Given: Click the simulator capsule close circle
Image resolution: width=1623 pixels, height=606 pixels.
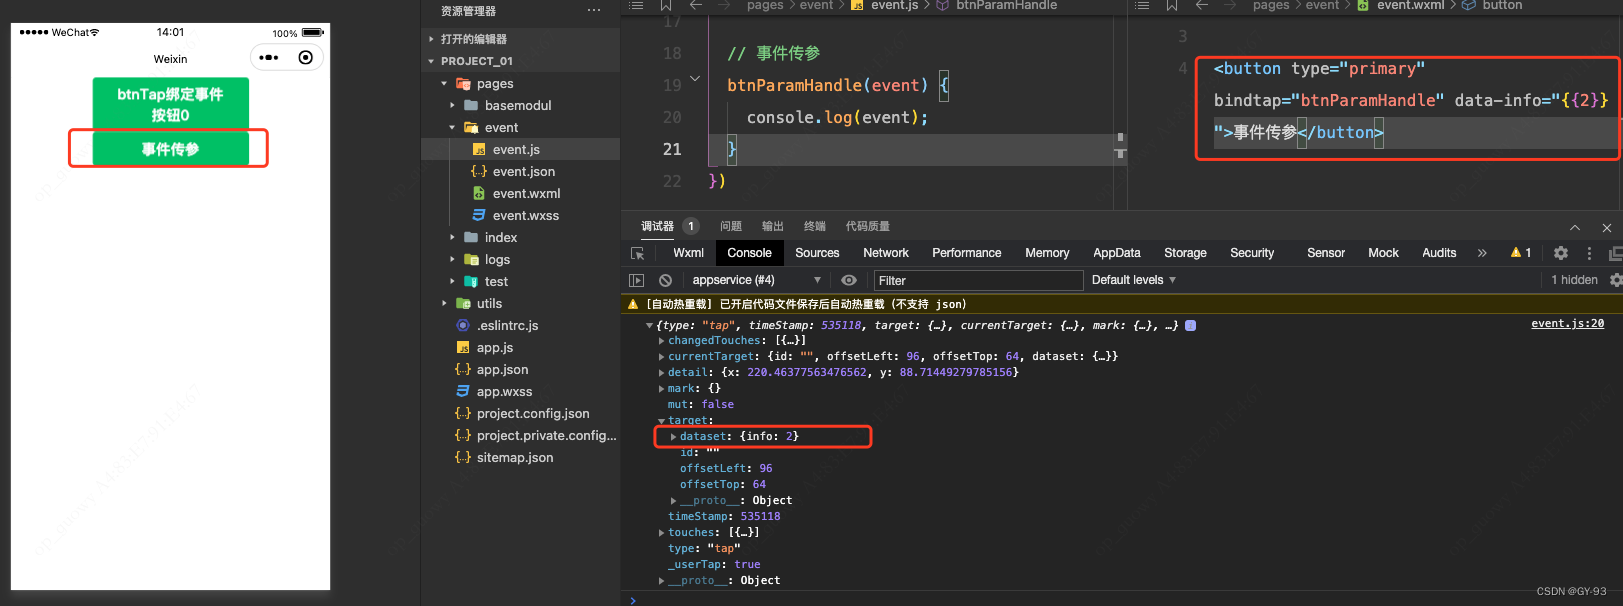Looking at the screenshot, I should pos(306,57).
